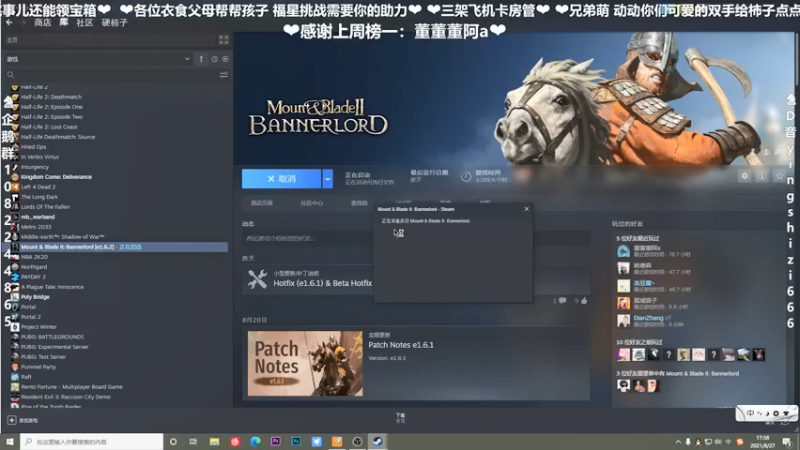Open the 硬柿子 profile tab
Image resolution: width=800 pixels, height=450 pixels.
coord(114,22)
